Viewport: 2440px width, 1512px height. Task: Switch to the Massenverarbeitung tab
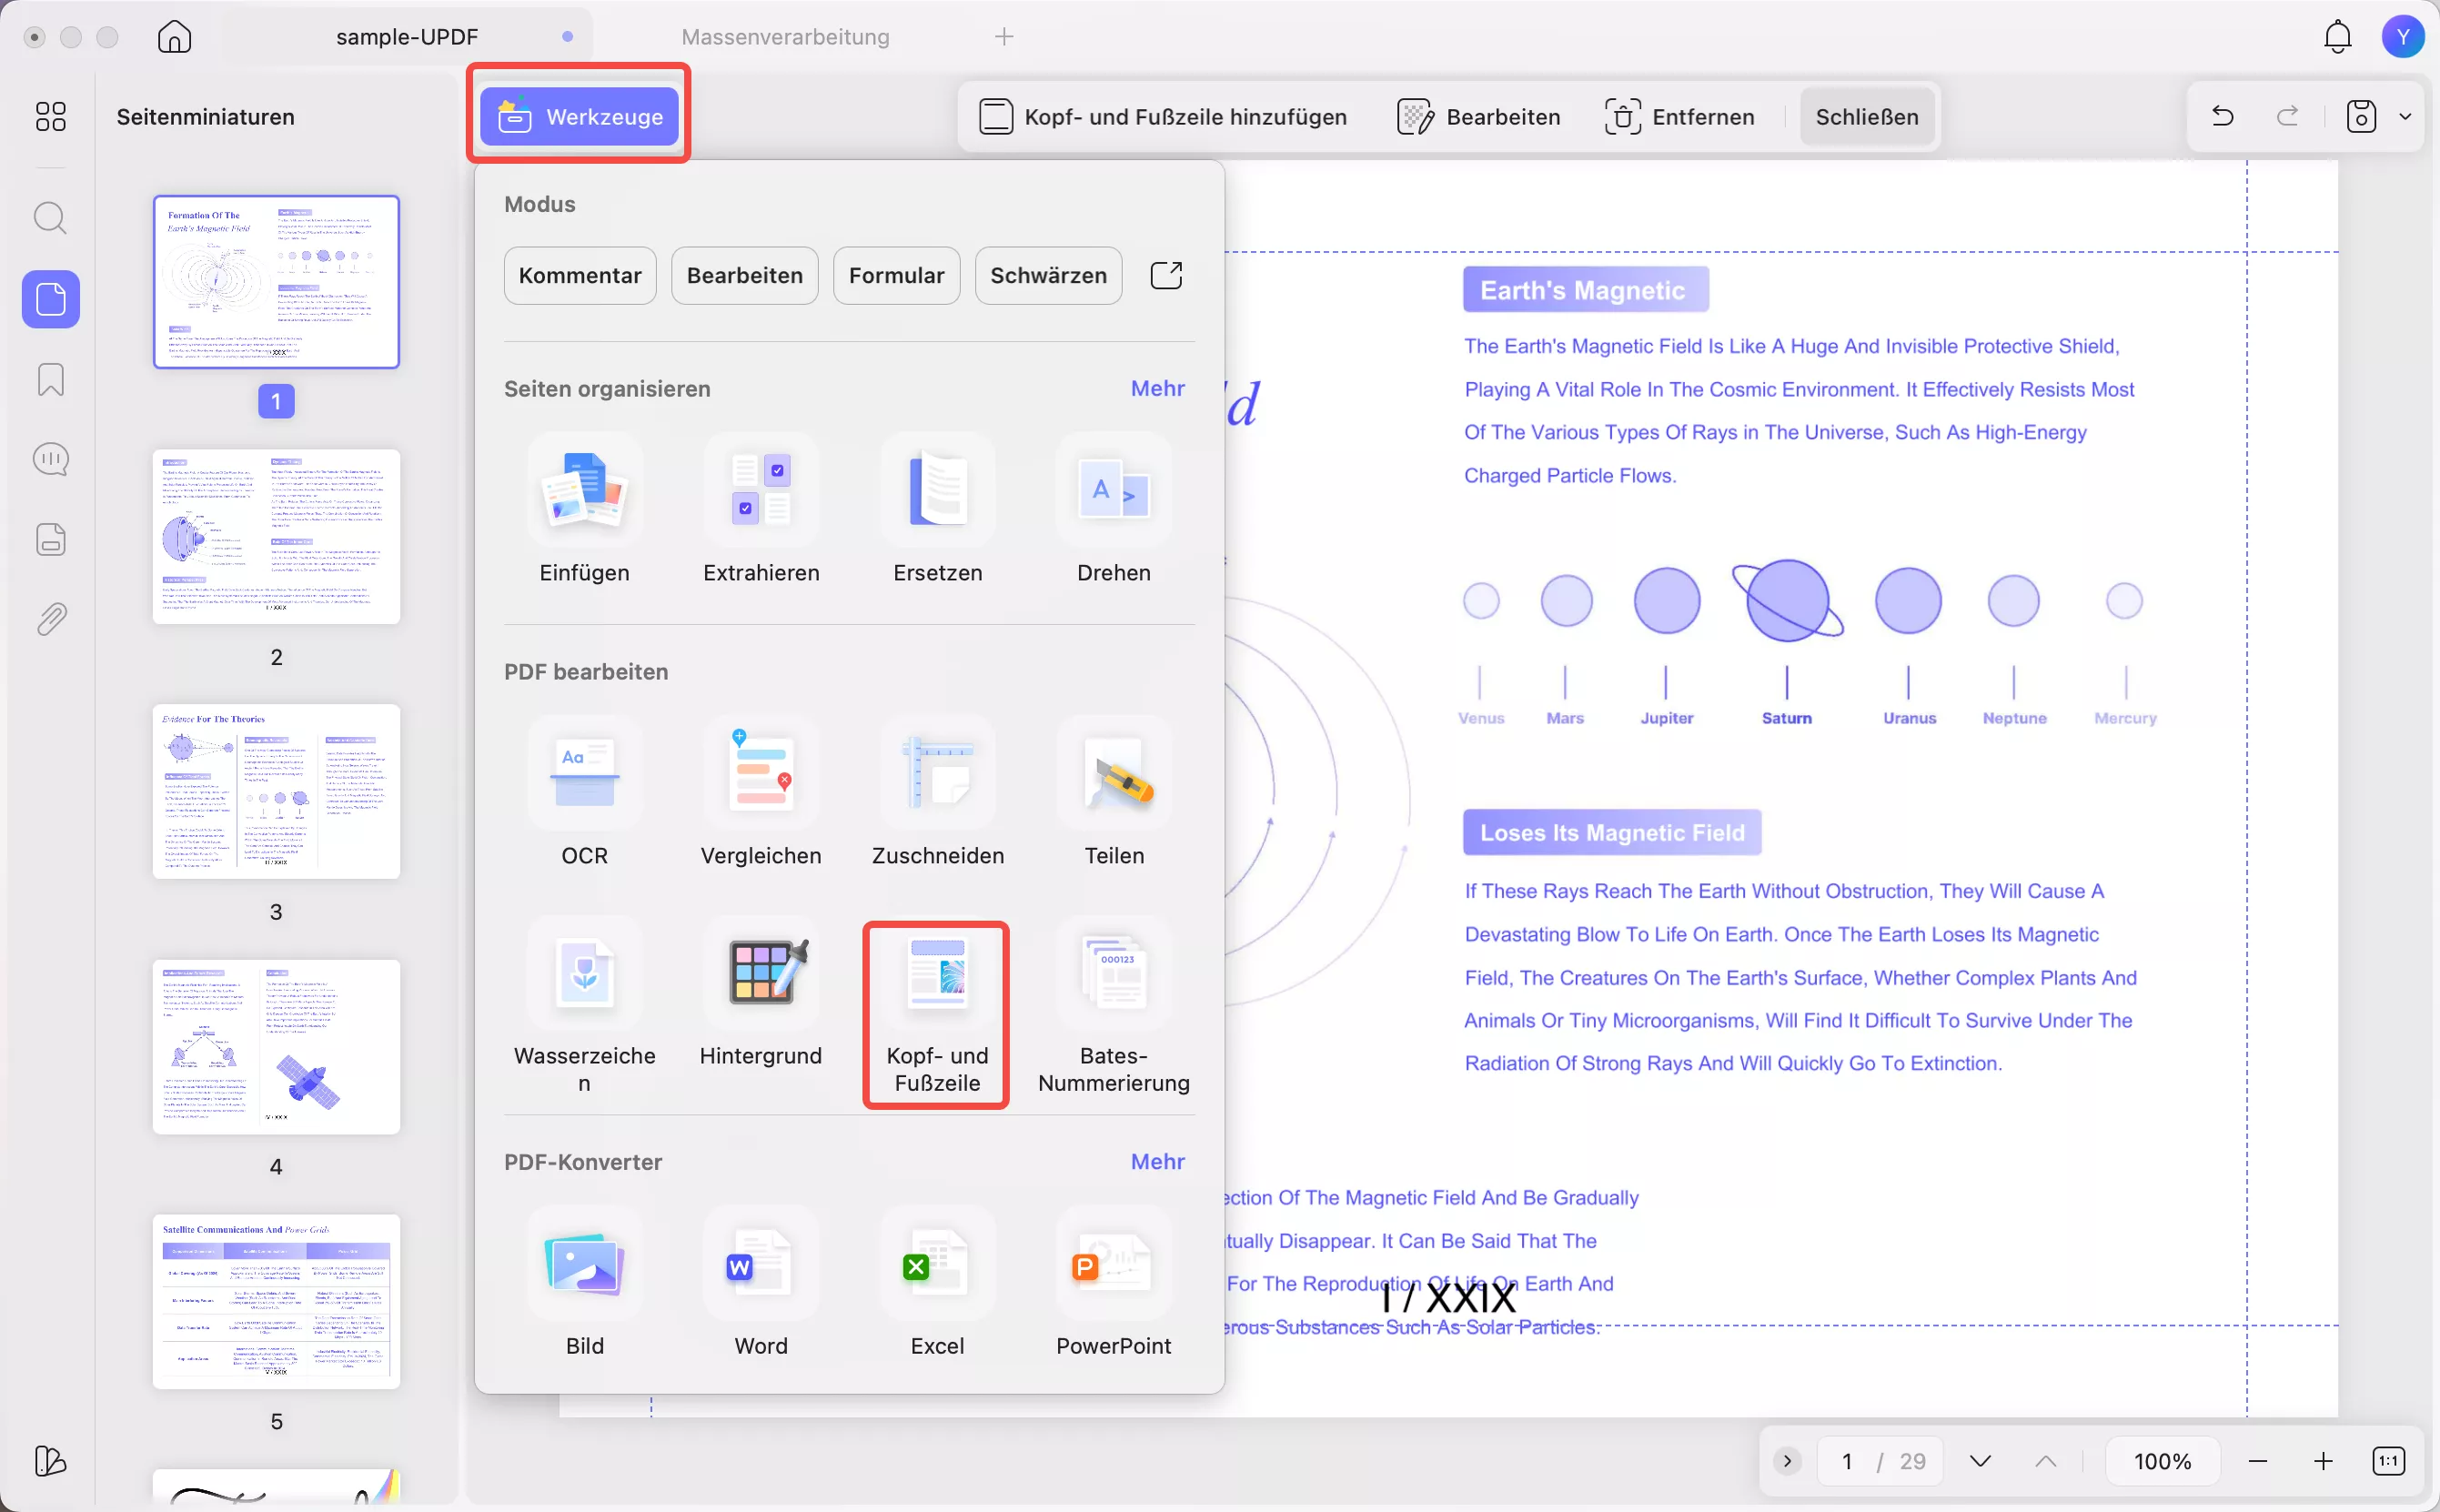[785, 37]
